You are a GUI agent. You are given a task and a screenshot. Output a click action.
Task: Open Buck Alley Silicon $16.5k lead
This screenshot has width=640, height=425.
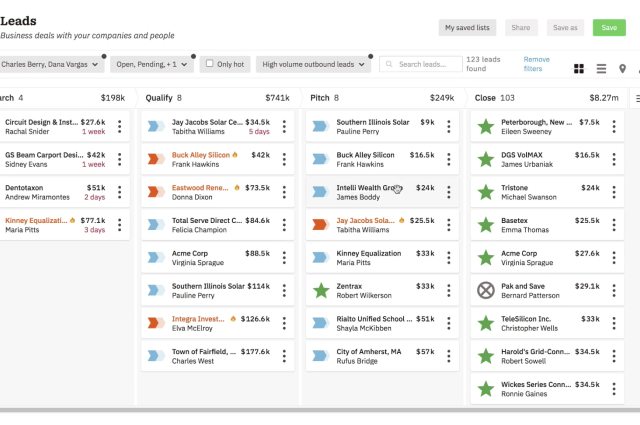pos(382,159)
